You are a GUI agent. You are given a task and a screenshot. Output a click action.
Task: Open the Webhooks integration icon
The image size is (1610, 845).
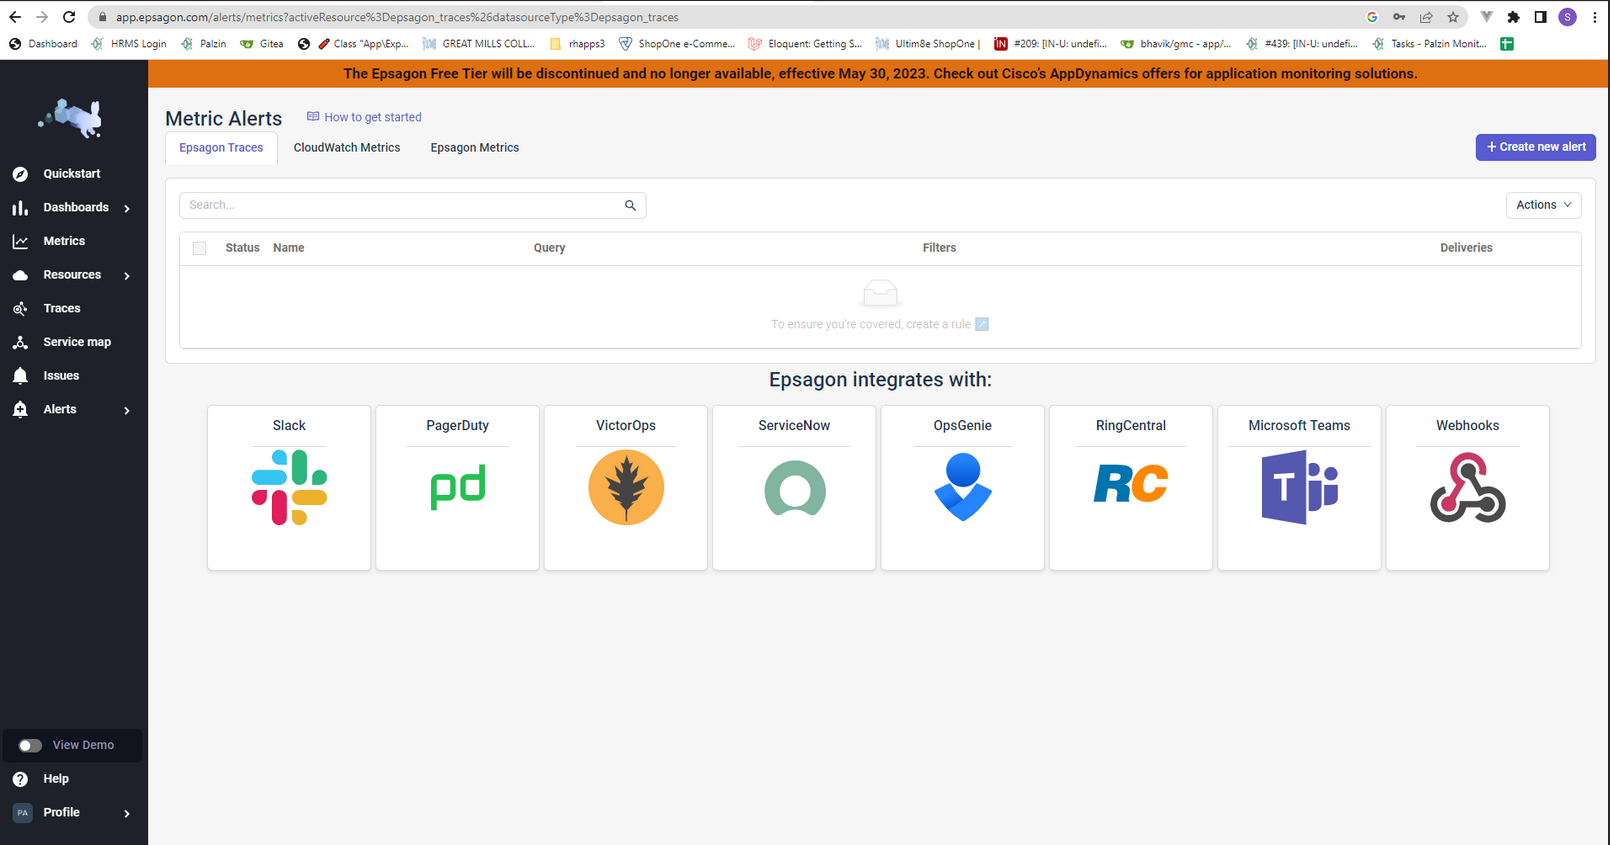click(x=1467, y=487)
